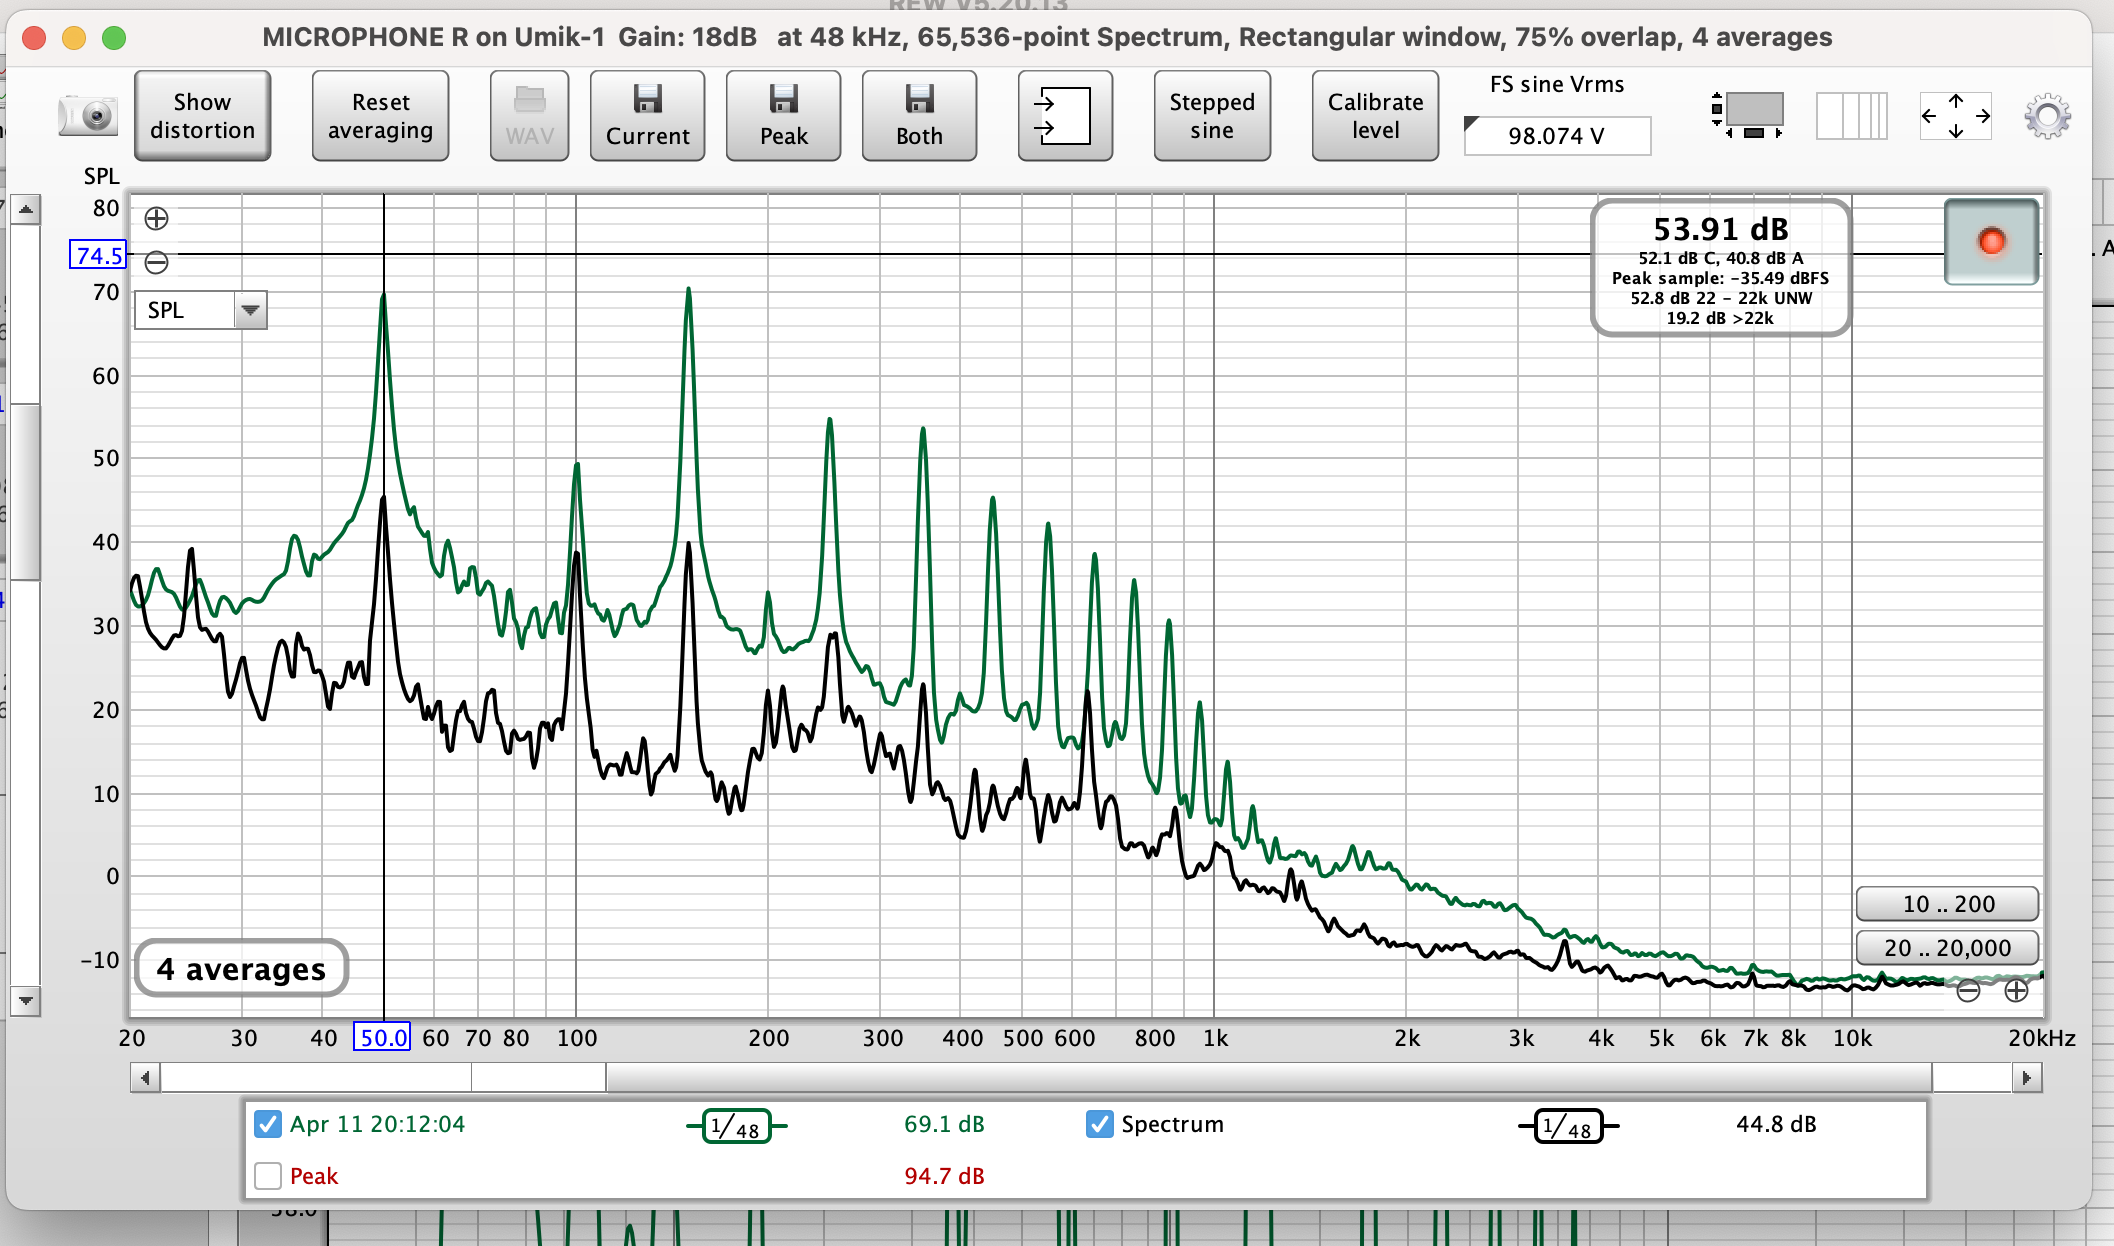The height and width of the screenshot is (1246, 2114).
Task: Uncheck the Apr 11 20:12:04 trace checkbox
Action: pyautogui.click(x=268, y=1124)
